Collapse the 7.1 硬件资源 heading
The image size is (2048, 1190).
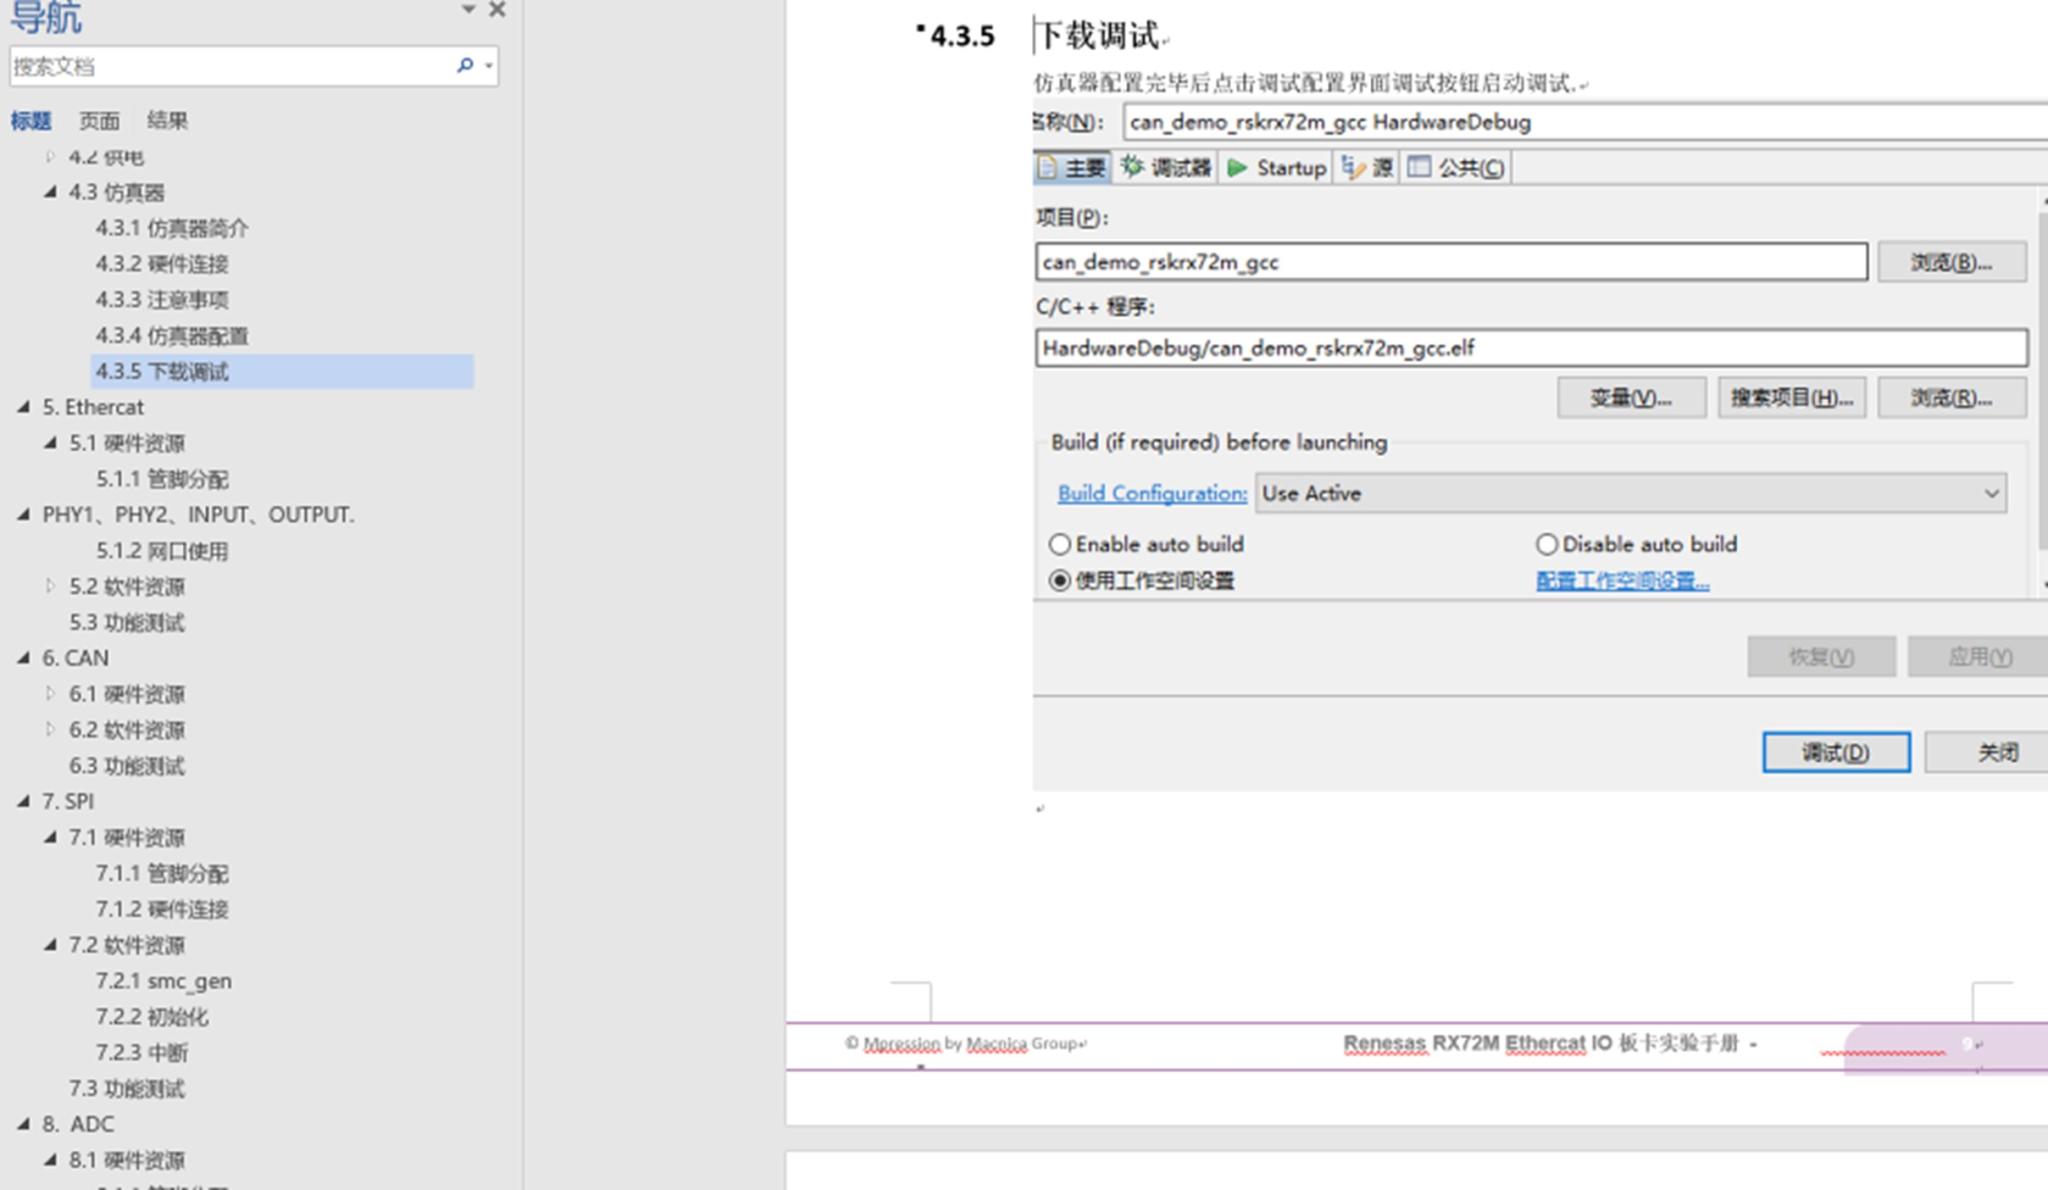point(50,836)
